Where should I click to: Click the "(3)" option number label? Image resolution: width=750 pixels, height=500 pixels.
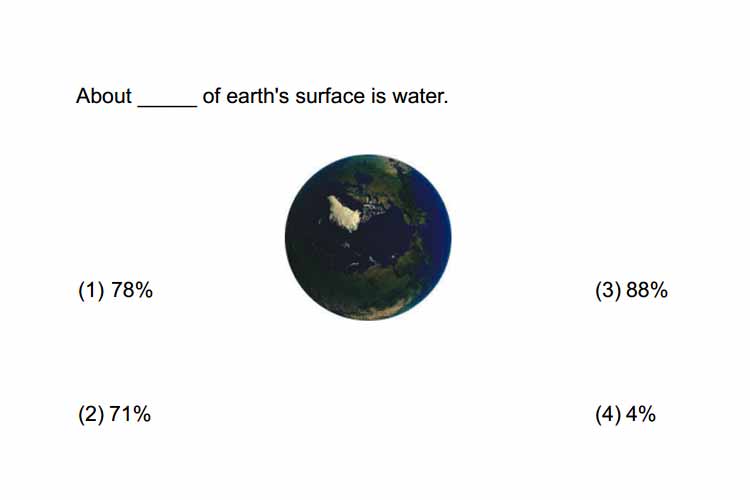tap(608, 290)
